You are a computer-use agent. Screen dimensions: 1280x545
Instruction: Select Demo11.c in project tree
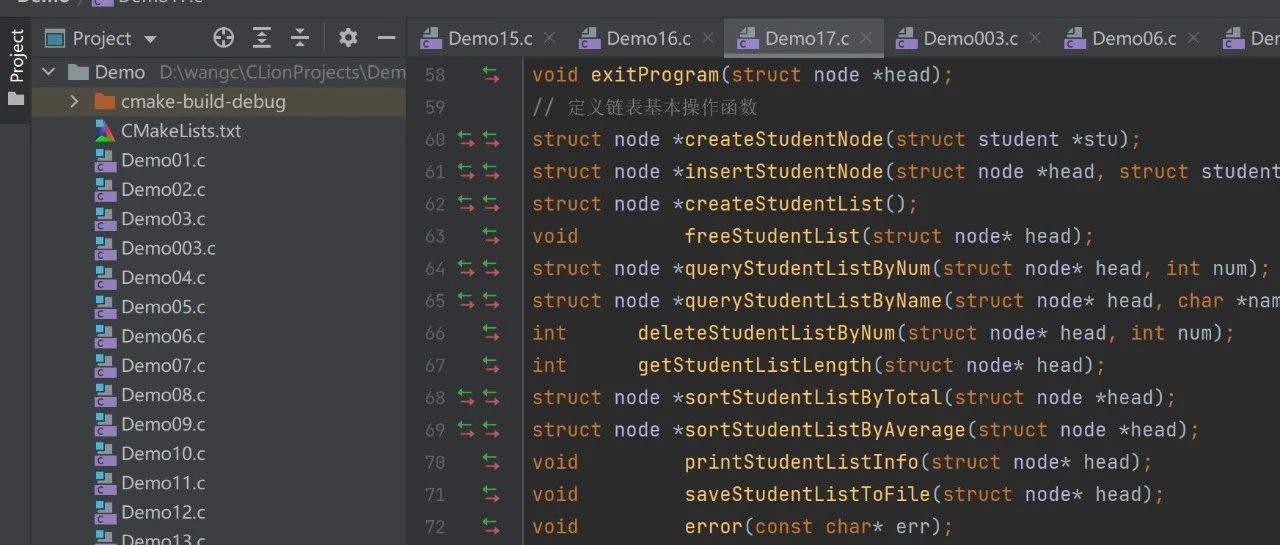(x=163, y=482)
